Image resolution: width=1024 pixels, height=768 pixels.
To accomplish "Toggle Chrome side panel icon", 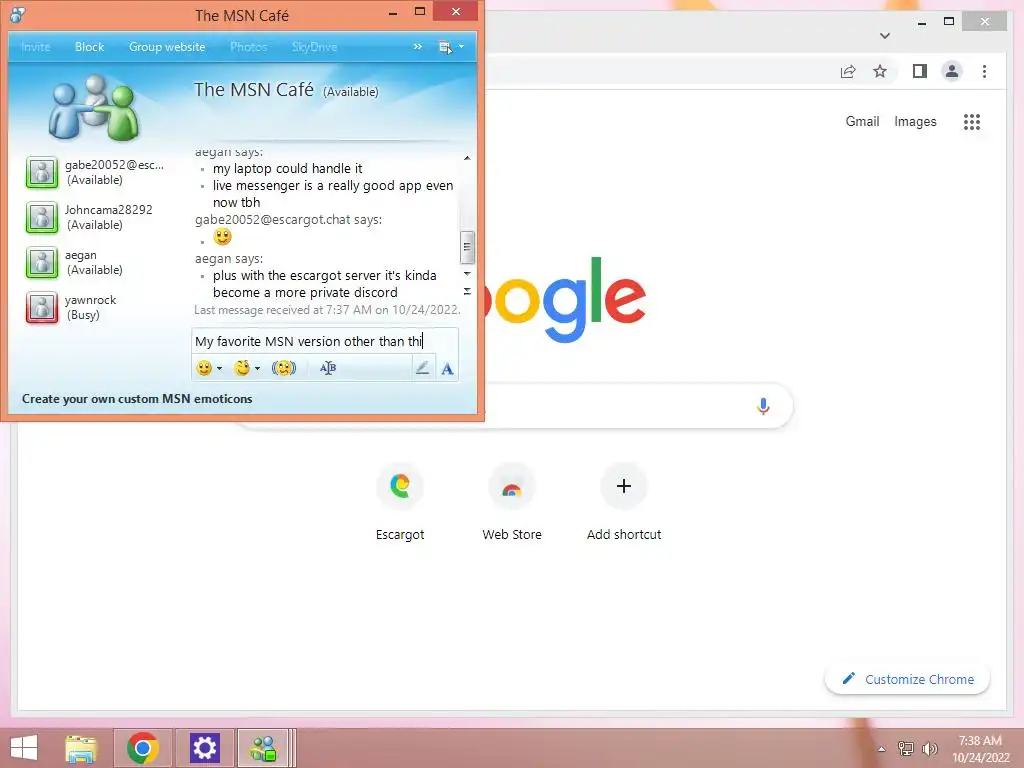I will 920,71.
